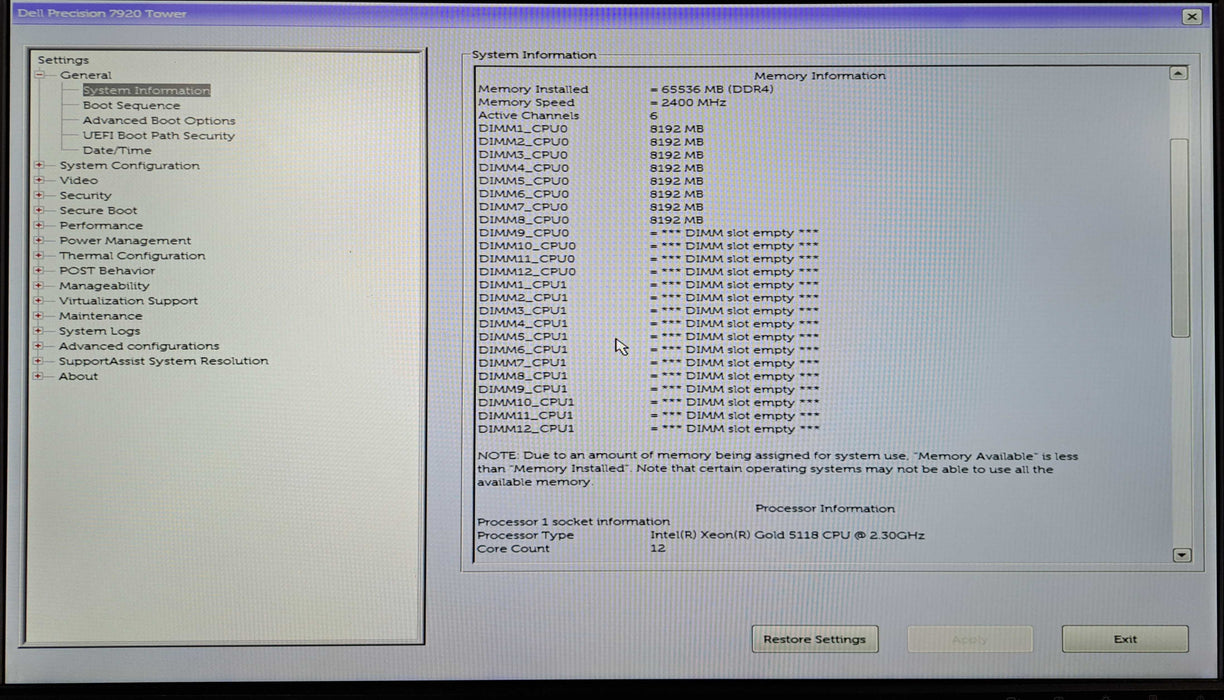
Task: Expand the POST Behavior section
Action: point(38,270)
